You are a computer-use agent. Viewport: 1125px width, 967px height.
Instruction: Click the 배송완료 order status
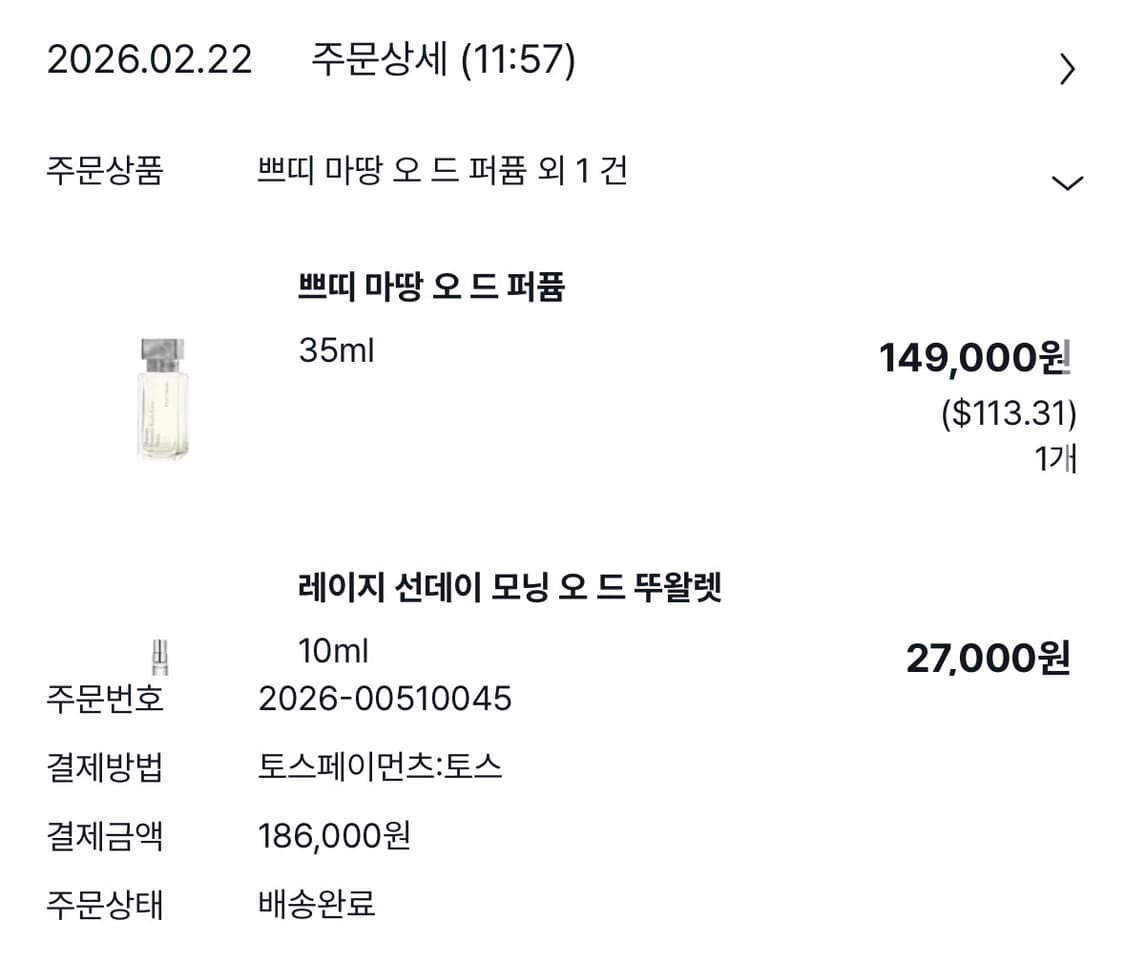(x=316, y=905)
